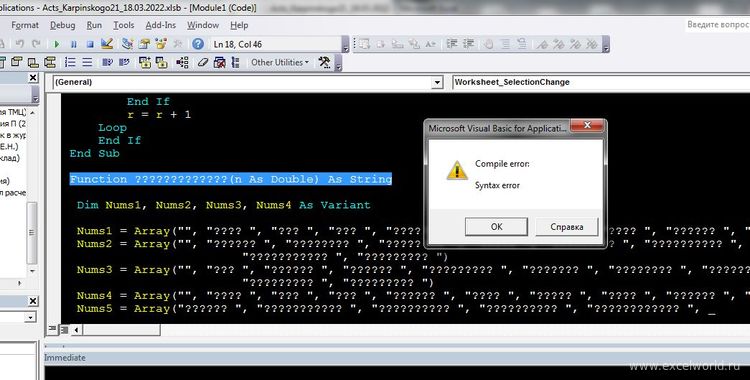750x380 pixels.
Task: Switch to Procedure View button
Action: pos(51,329)
